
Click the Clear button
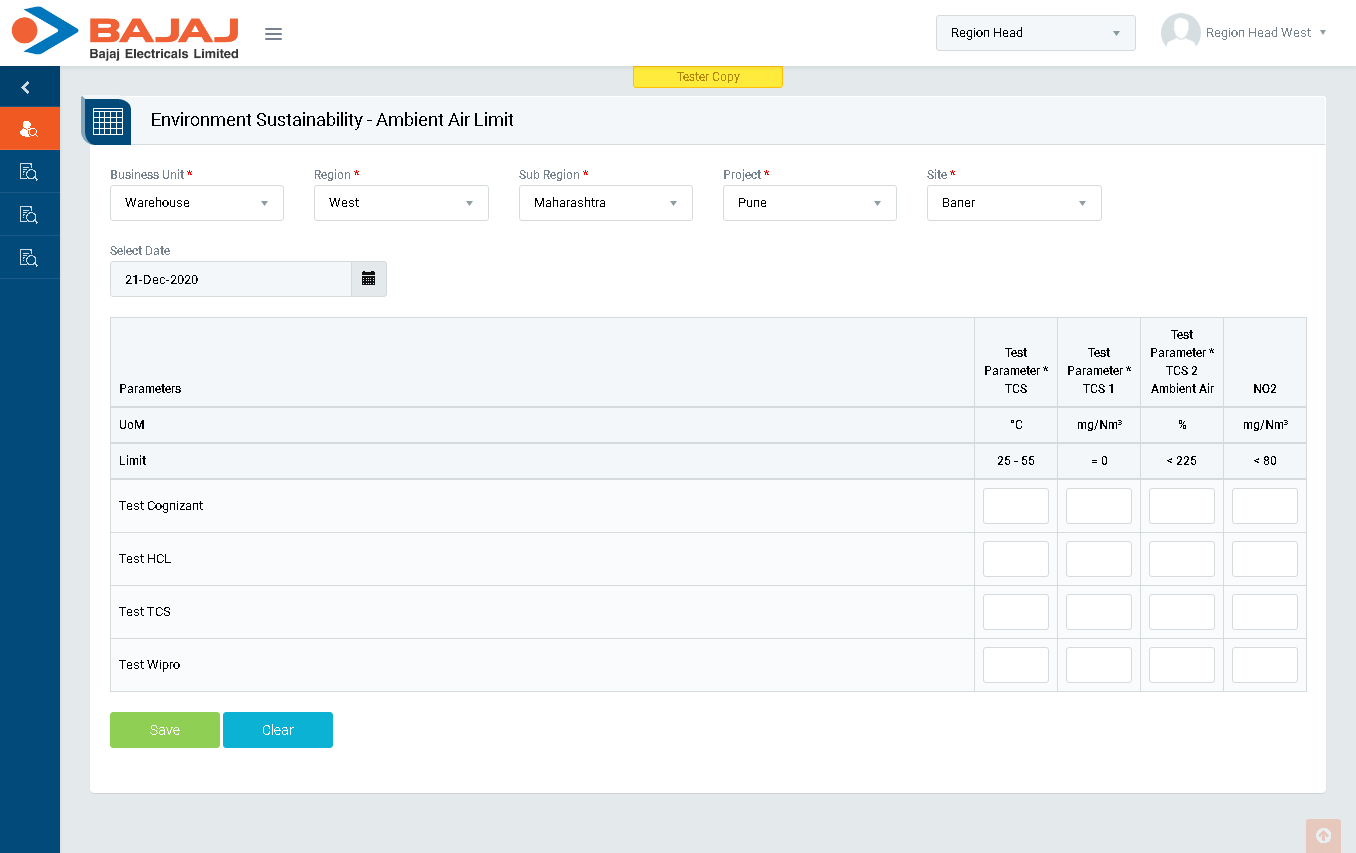coord(278,730)
